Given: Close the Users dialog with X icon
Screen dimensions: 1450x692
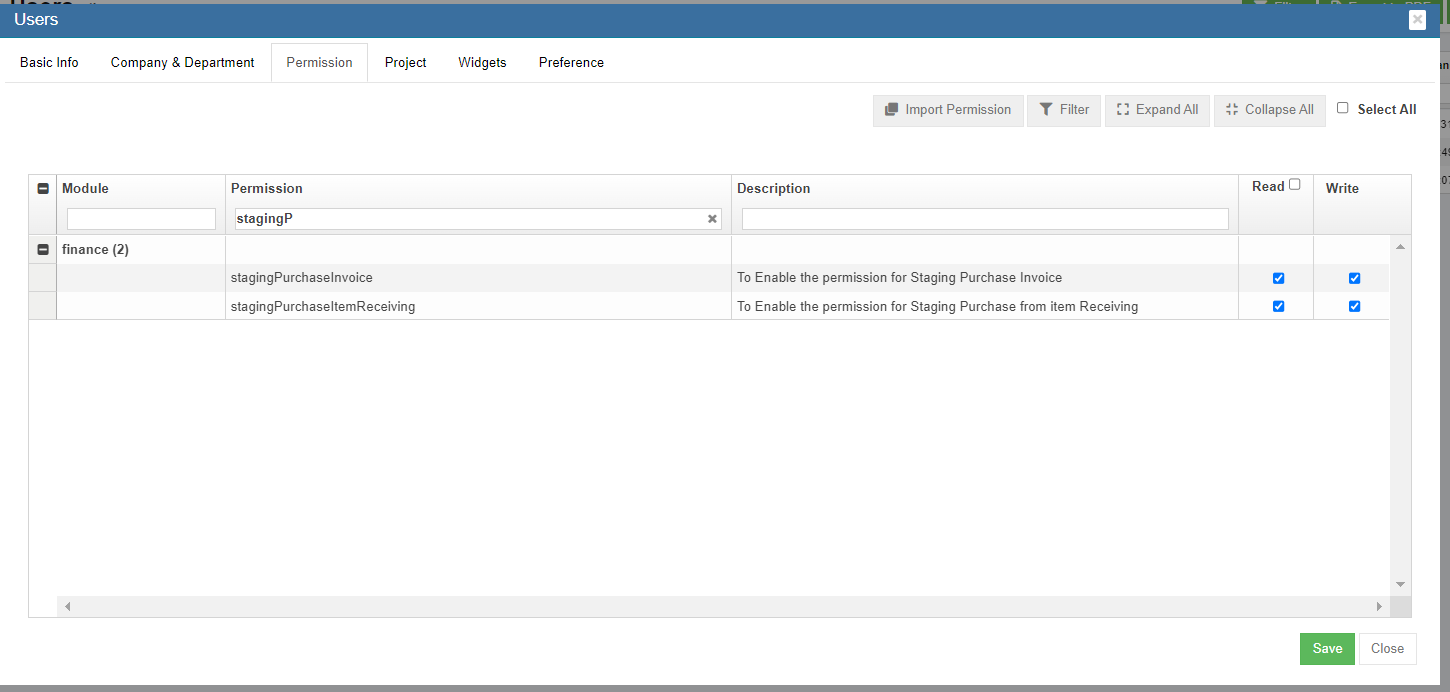Looking at the screenshot, I should click(x=1417, y=20).
